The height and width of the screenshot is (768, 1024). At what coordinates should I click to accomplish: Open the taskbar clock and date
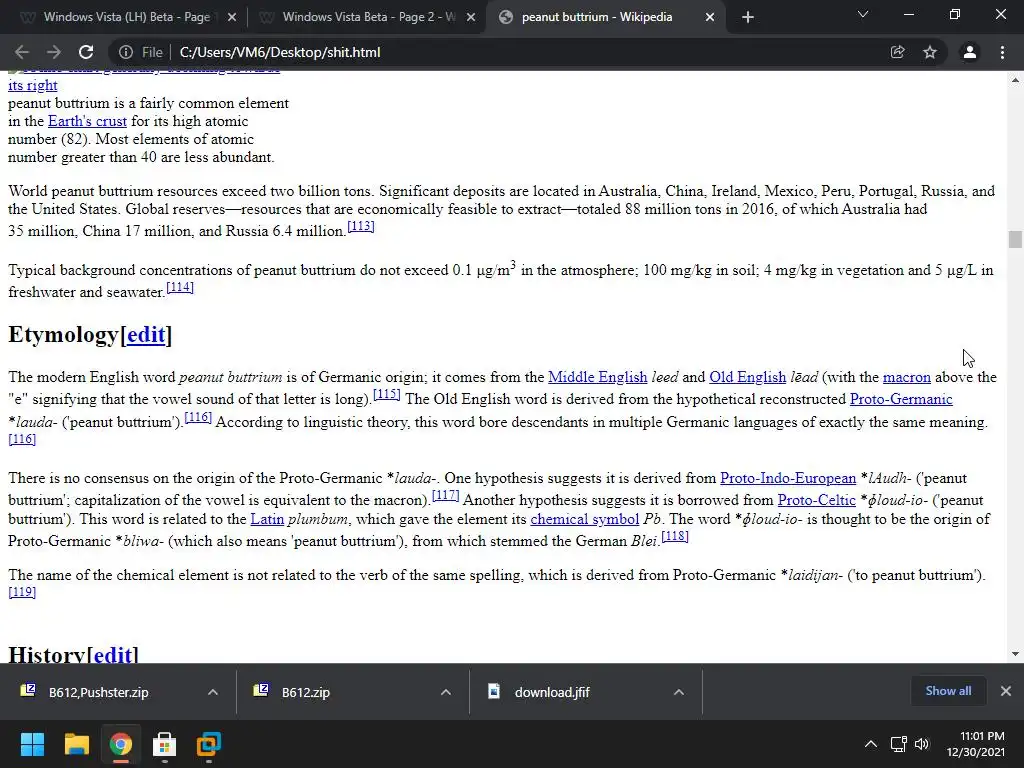[976, 744]
